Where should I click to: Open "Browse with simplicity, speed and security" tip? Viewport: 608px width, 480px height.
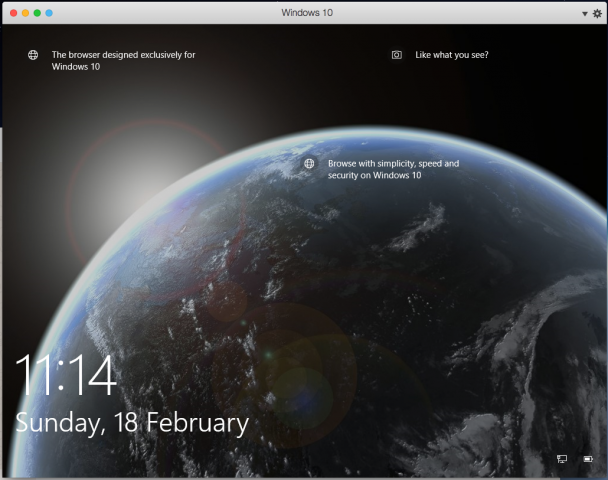[x=393, y=169]
